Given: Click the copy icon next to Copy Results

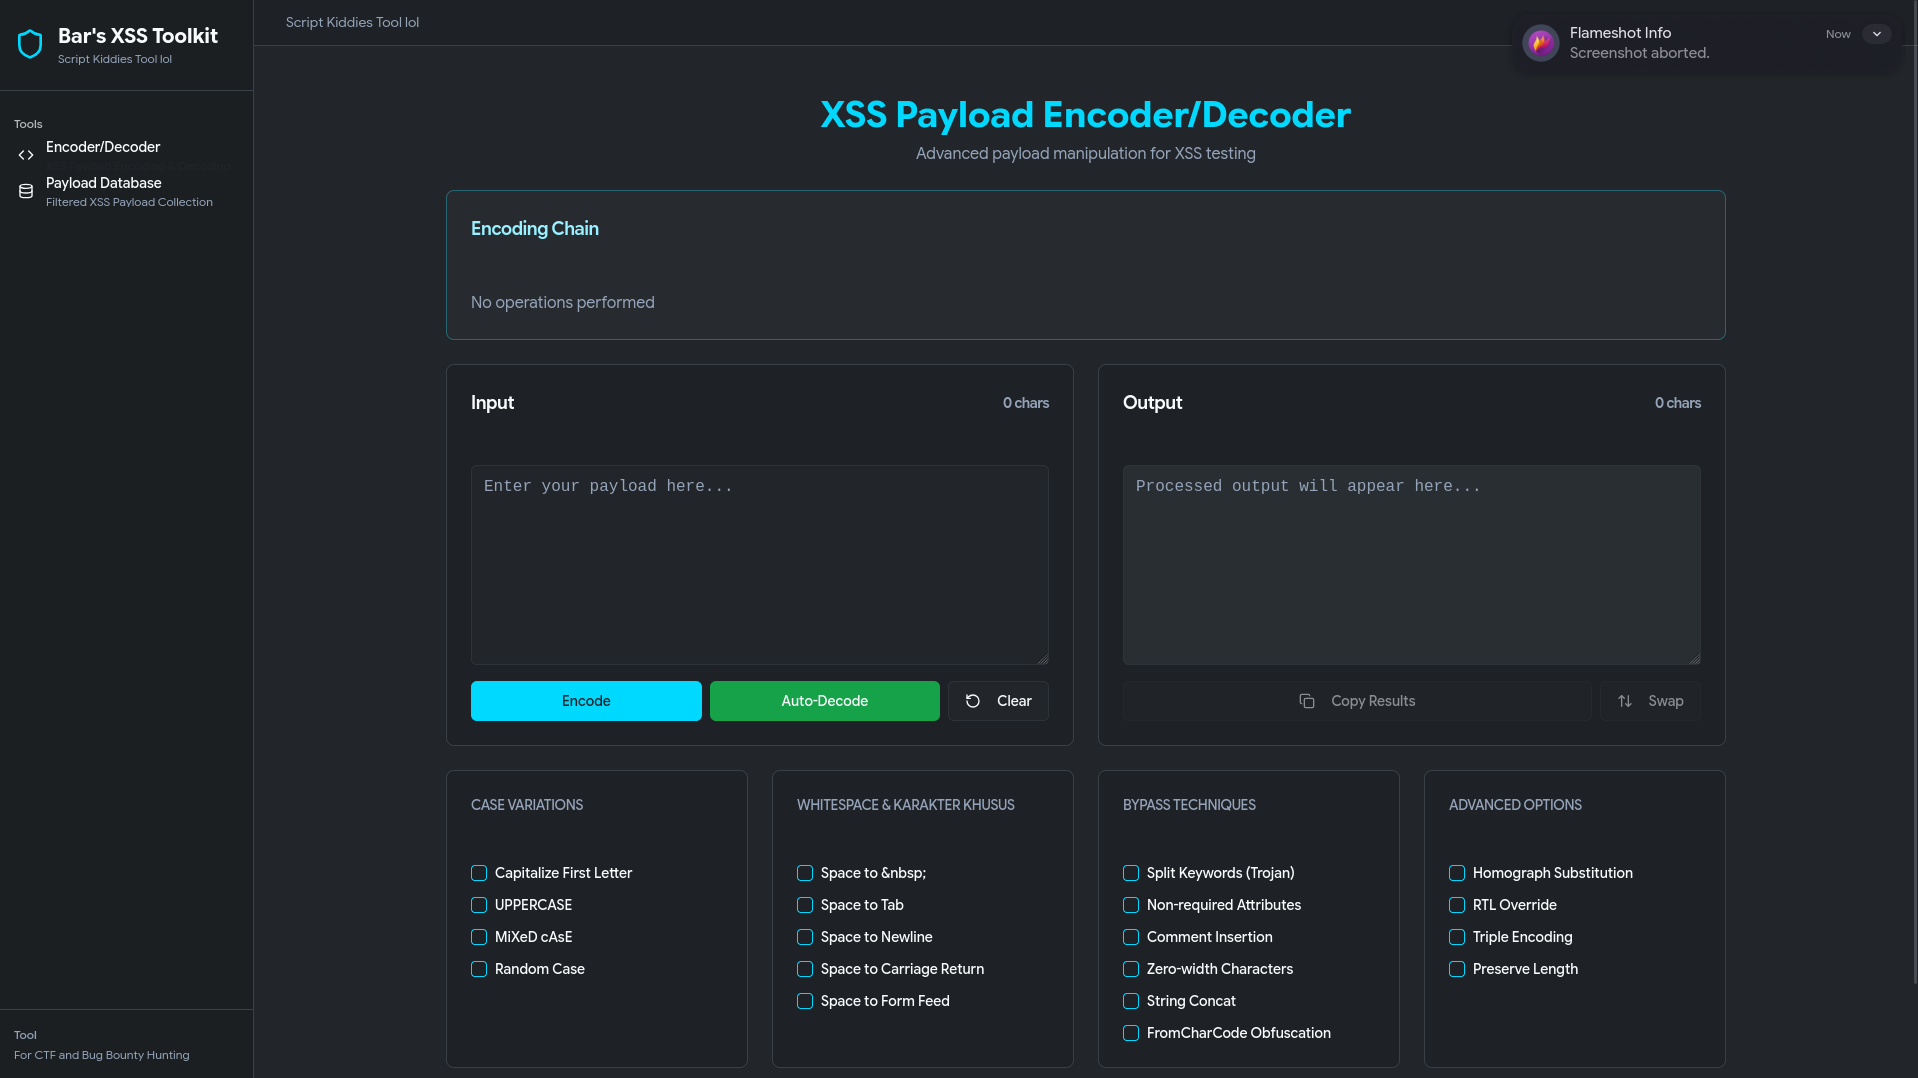Looking at the screenshot, I should (x=1307, y=701).
